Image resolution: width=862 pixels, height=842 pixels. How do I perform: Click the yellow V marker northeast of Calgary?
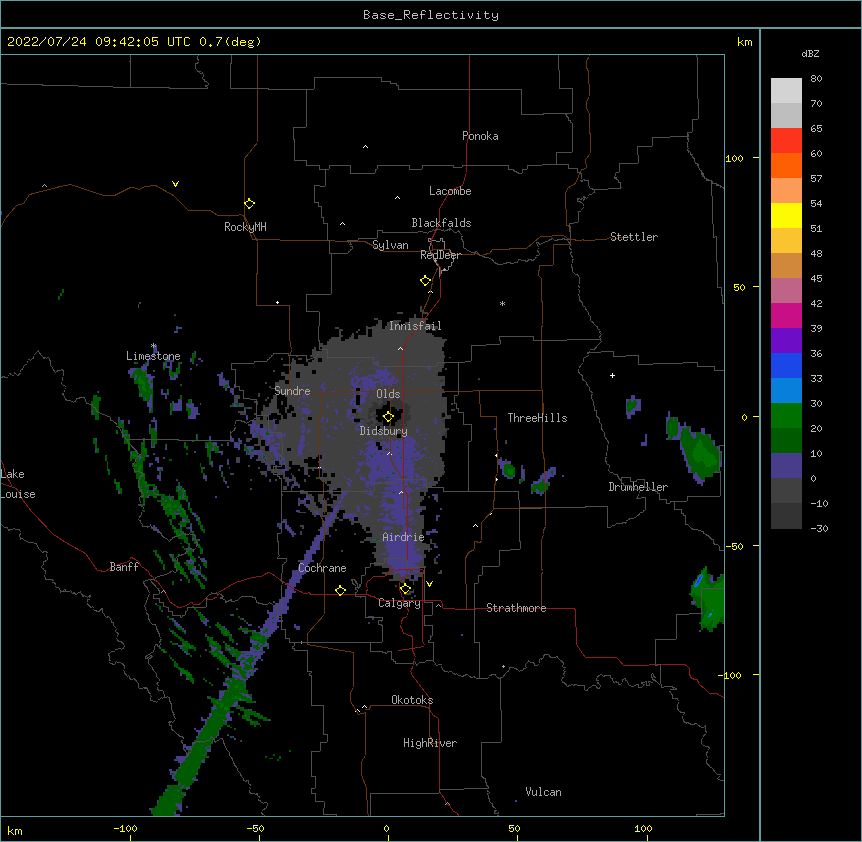point(429,584)
